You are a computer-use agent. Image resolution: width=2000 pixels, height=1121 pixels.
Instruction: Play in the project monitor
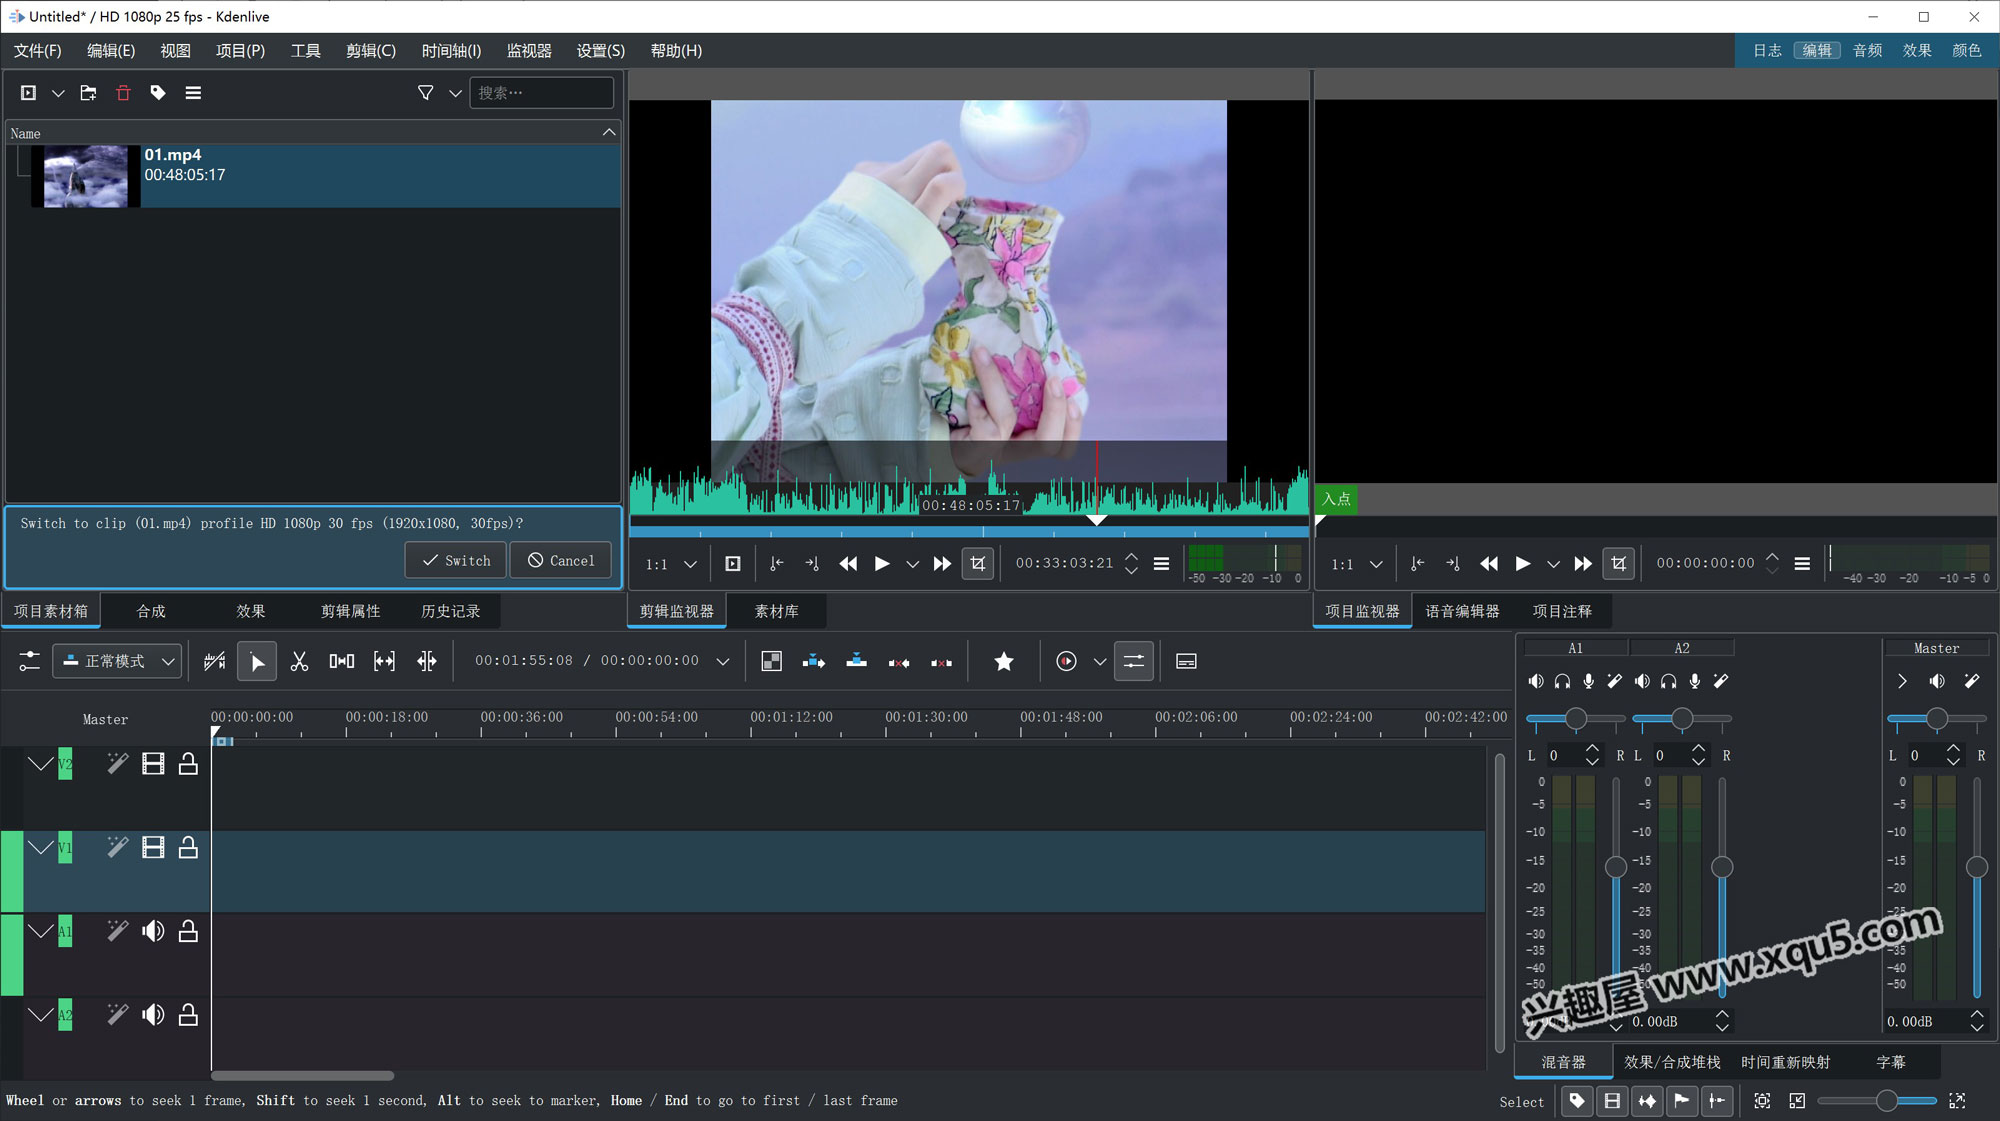coord(1523,564)
